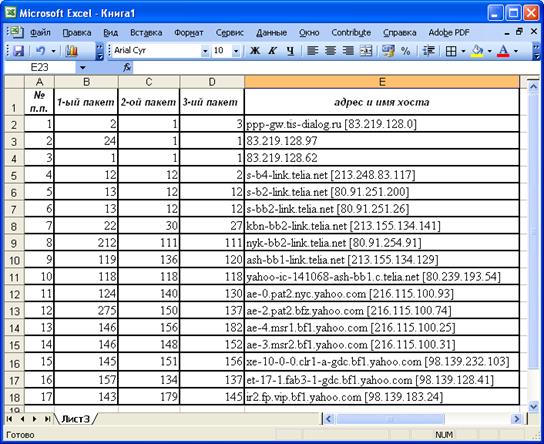The image size is (544, 444).
Task: Open the Adobe PDF menu
Action: [x=449, y=33]
